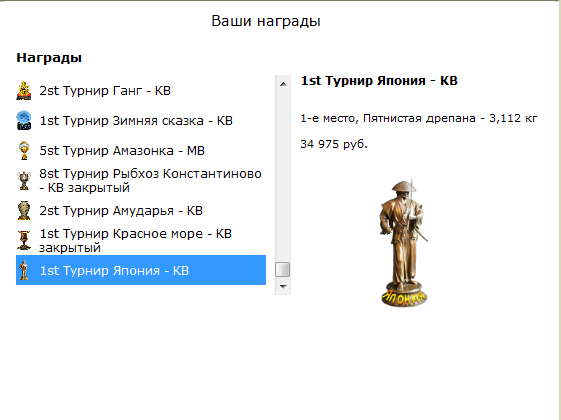
Task: Click the awards list scrollbar thumb
Action: point(282,270)
